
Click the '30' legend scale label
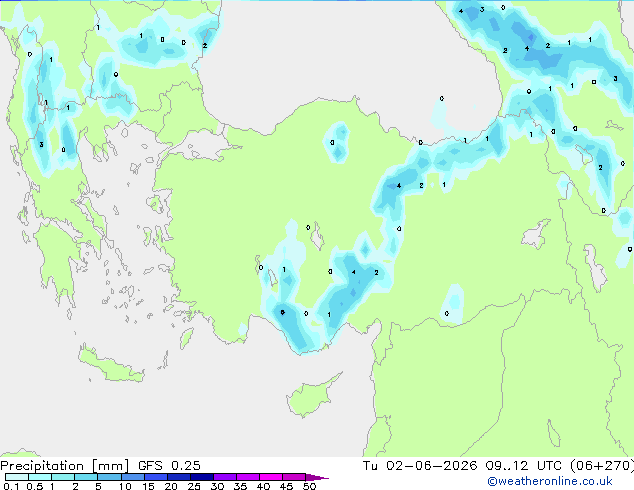click(x=217, y=486)
